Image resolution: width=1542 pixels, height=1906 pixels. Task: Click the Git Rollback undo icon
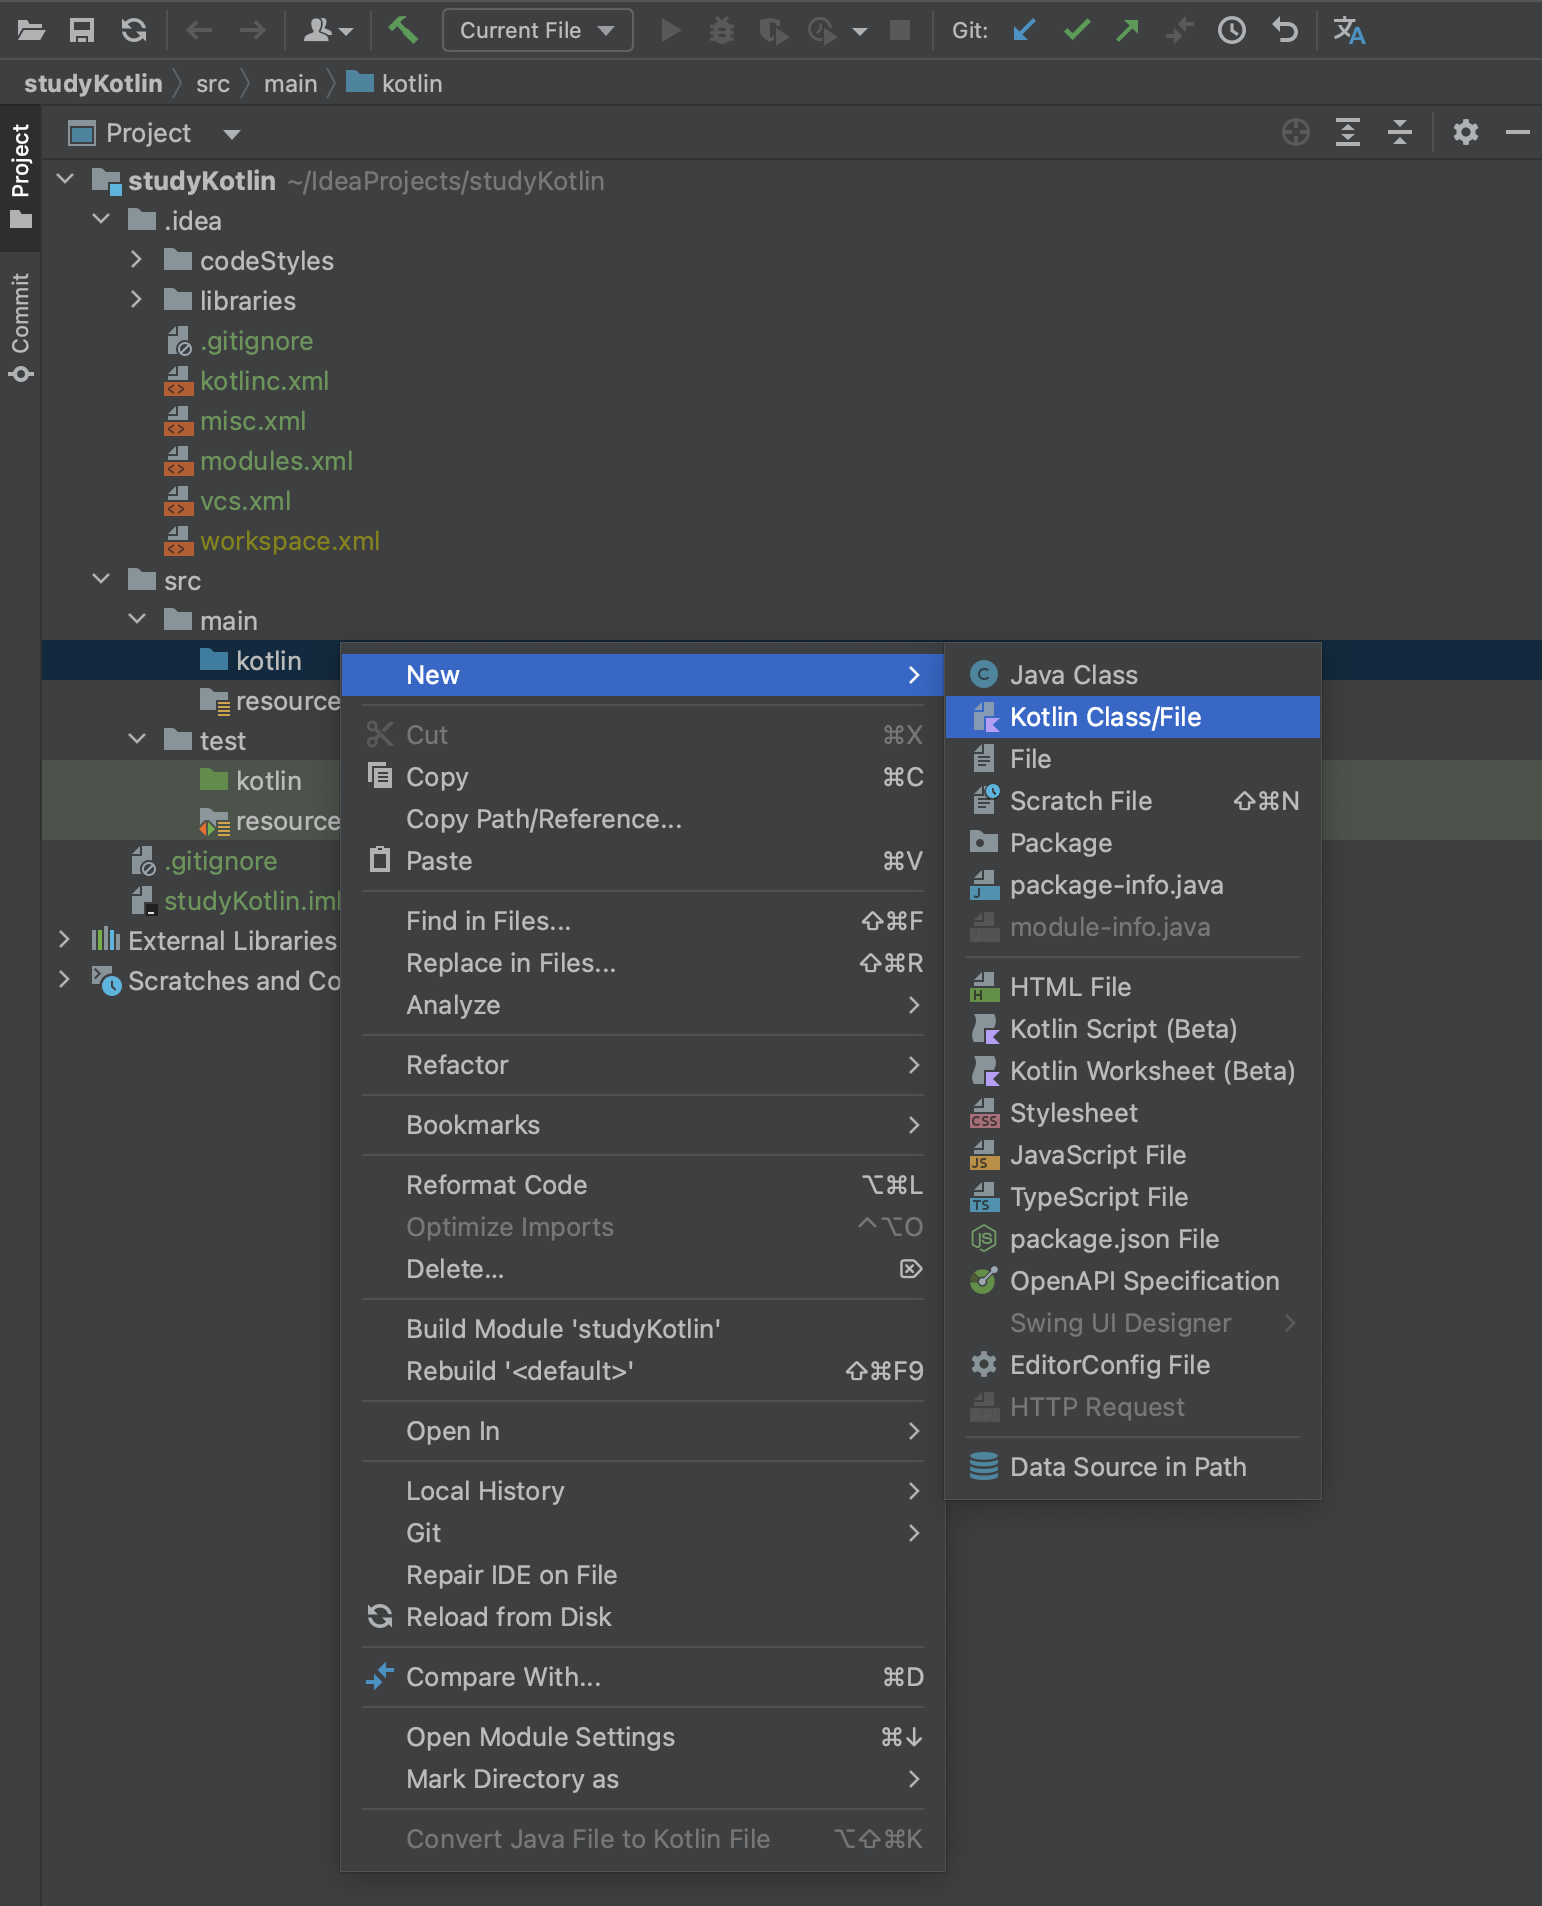click(1285, 31)
